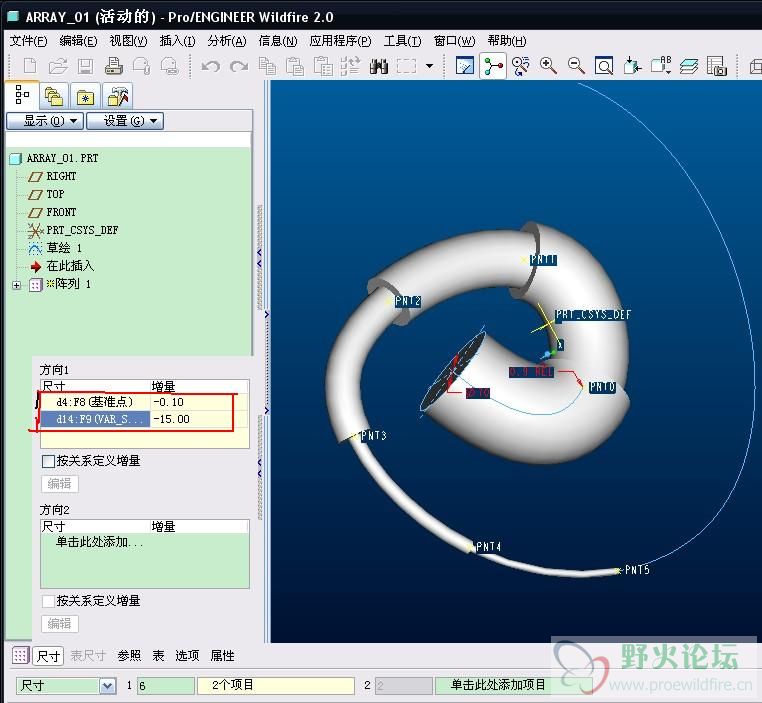Click the Refit zoom icon
This screenshot has height=703, width=762.
604,66
